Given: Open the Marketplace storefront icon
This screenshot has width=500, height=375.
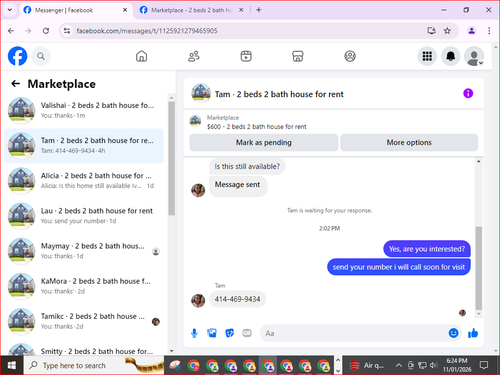Looking at the screenshot, I should (298, 56).
